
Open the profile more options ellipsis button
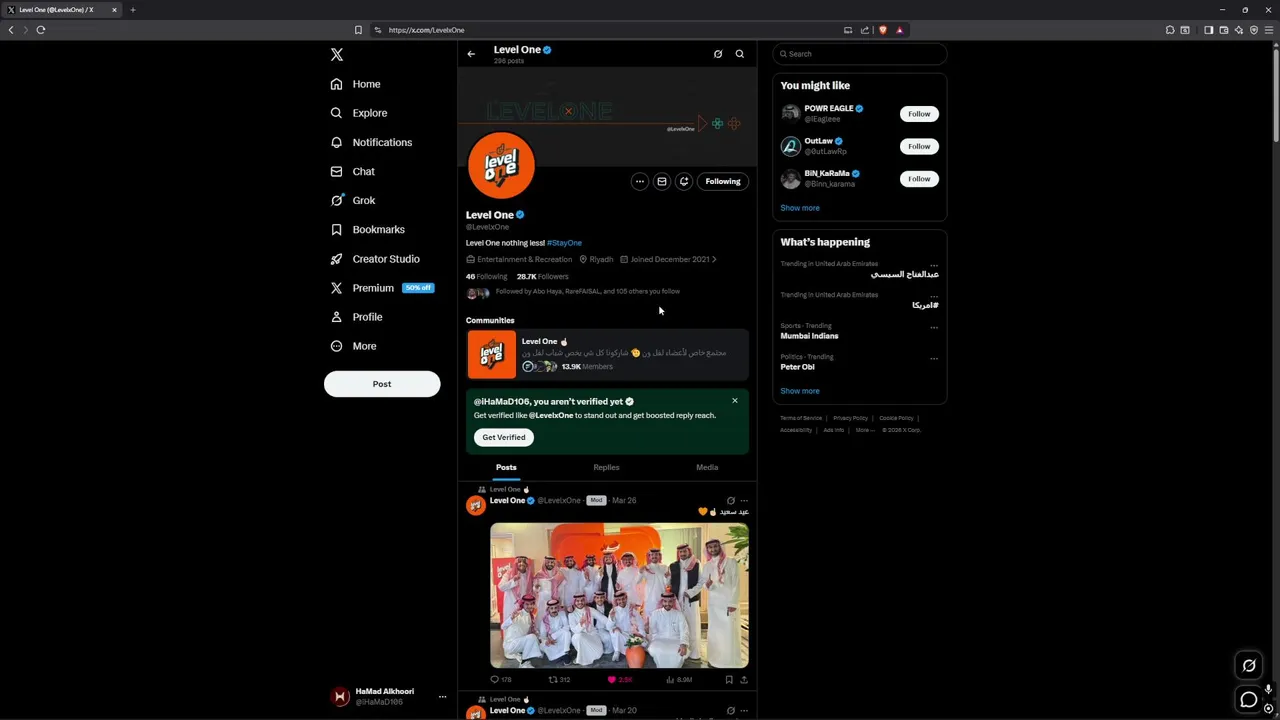point(640,181)
